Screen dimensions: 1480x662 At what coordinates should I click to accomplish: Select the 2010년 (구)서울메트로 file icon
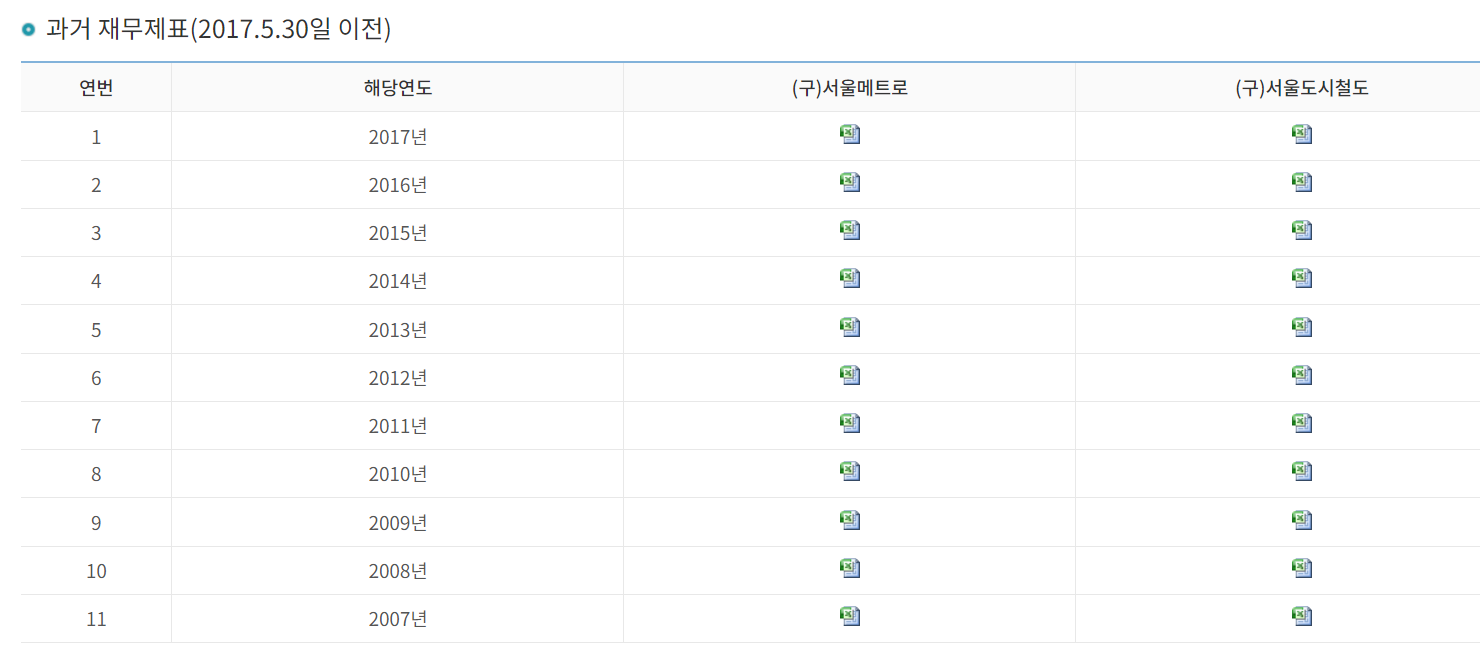[850, 471]
